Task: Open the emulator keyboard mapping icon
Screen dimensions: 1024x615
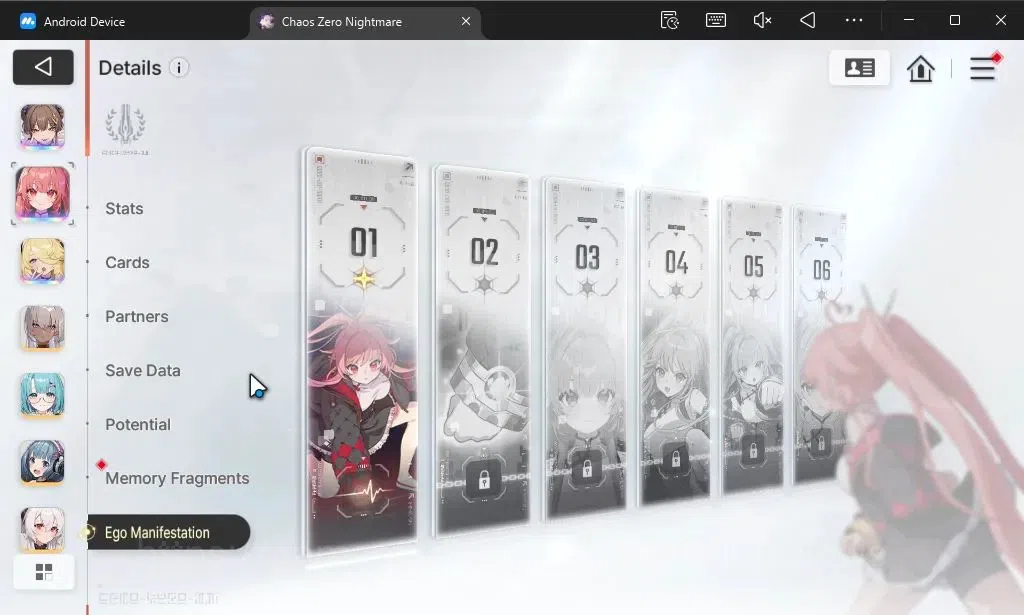Action: coord(716,20)
